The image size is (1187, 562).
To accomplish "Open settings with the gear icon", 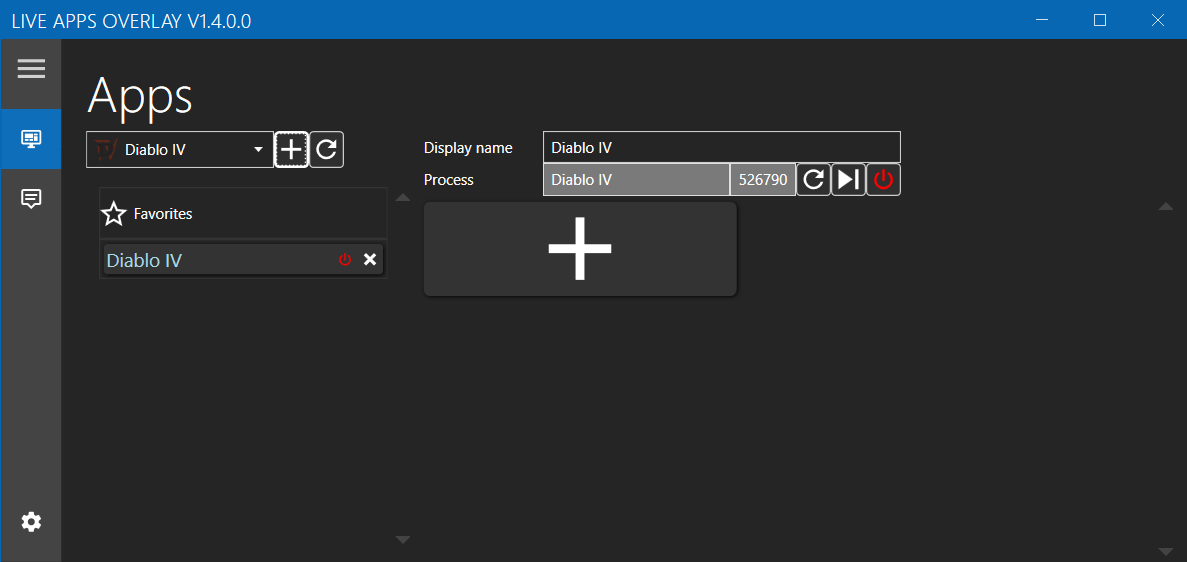I will tap(31, 522).
